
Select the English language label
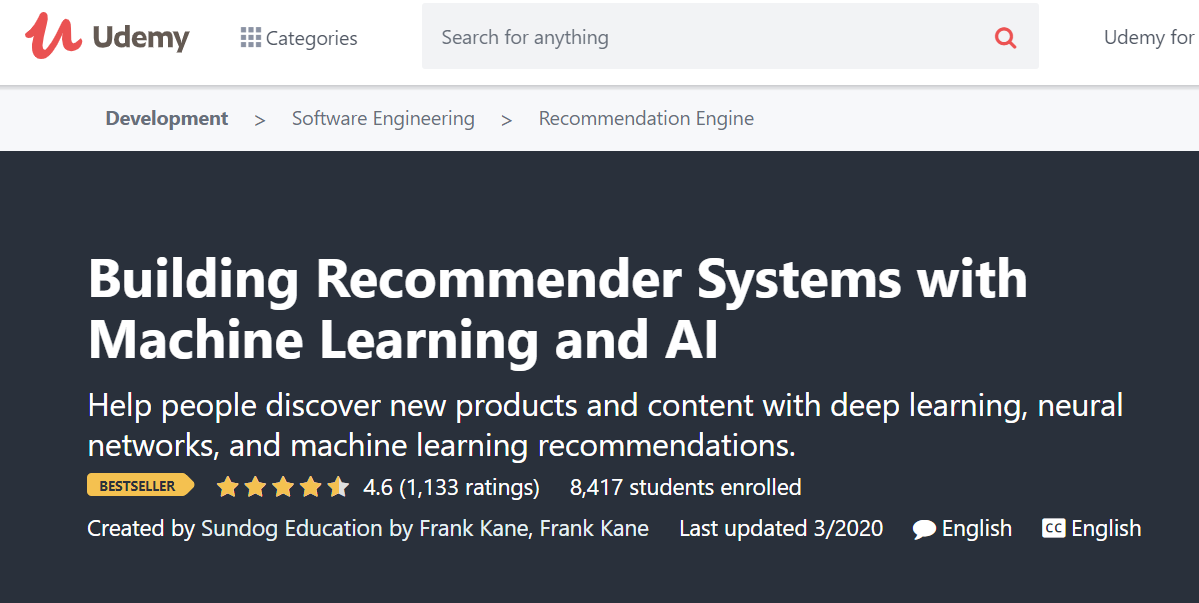coord(978,528)
